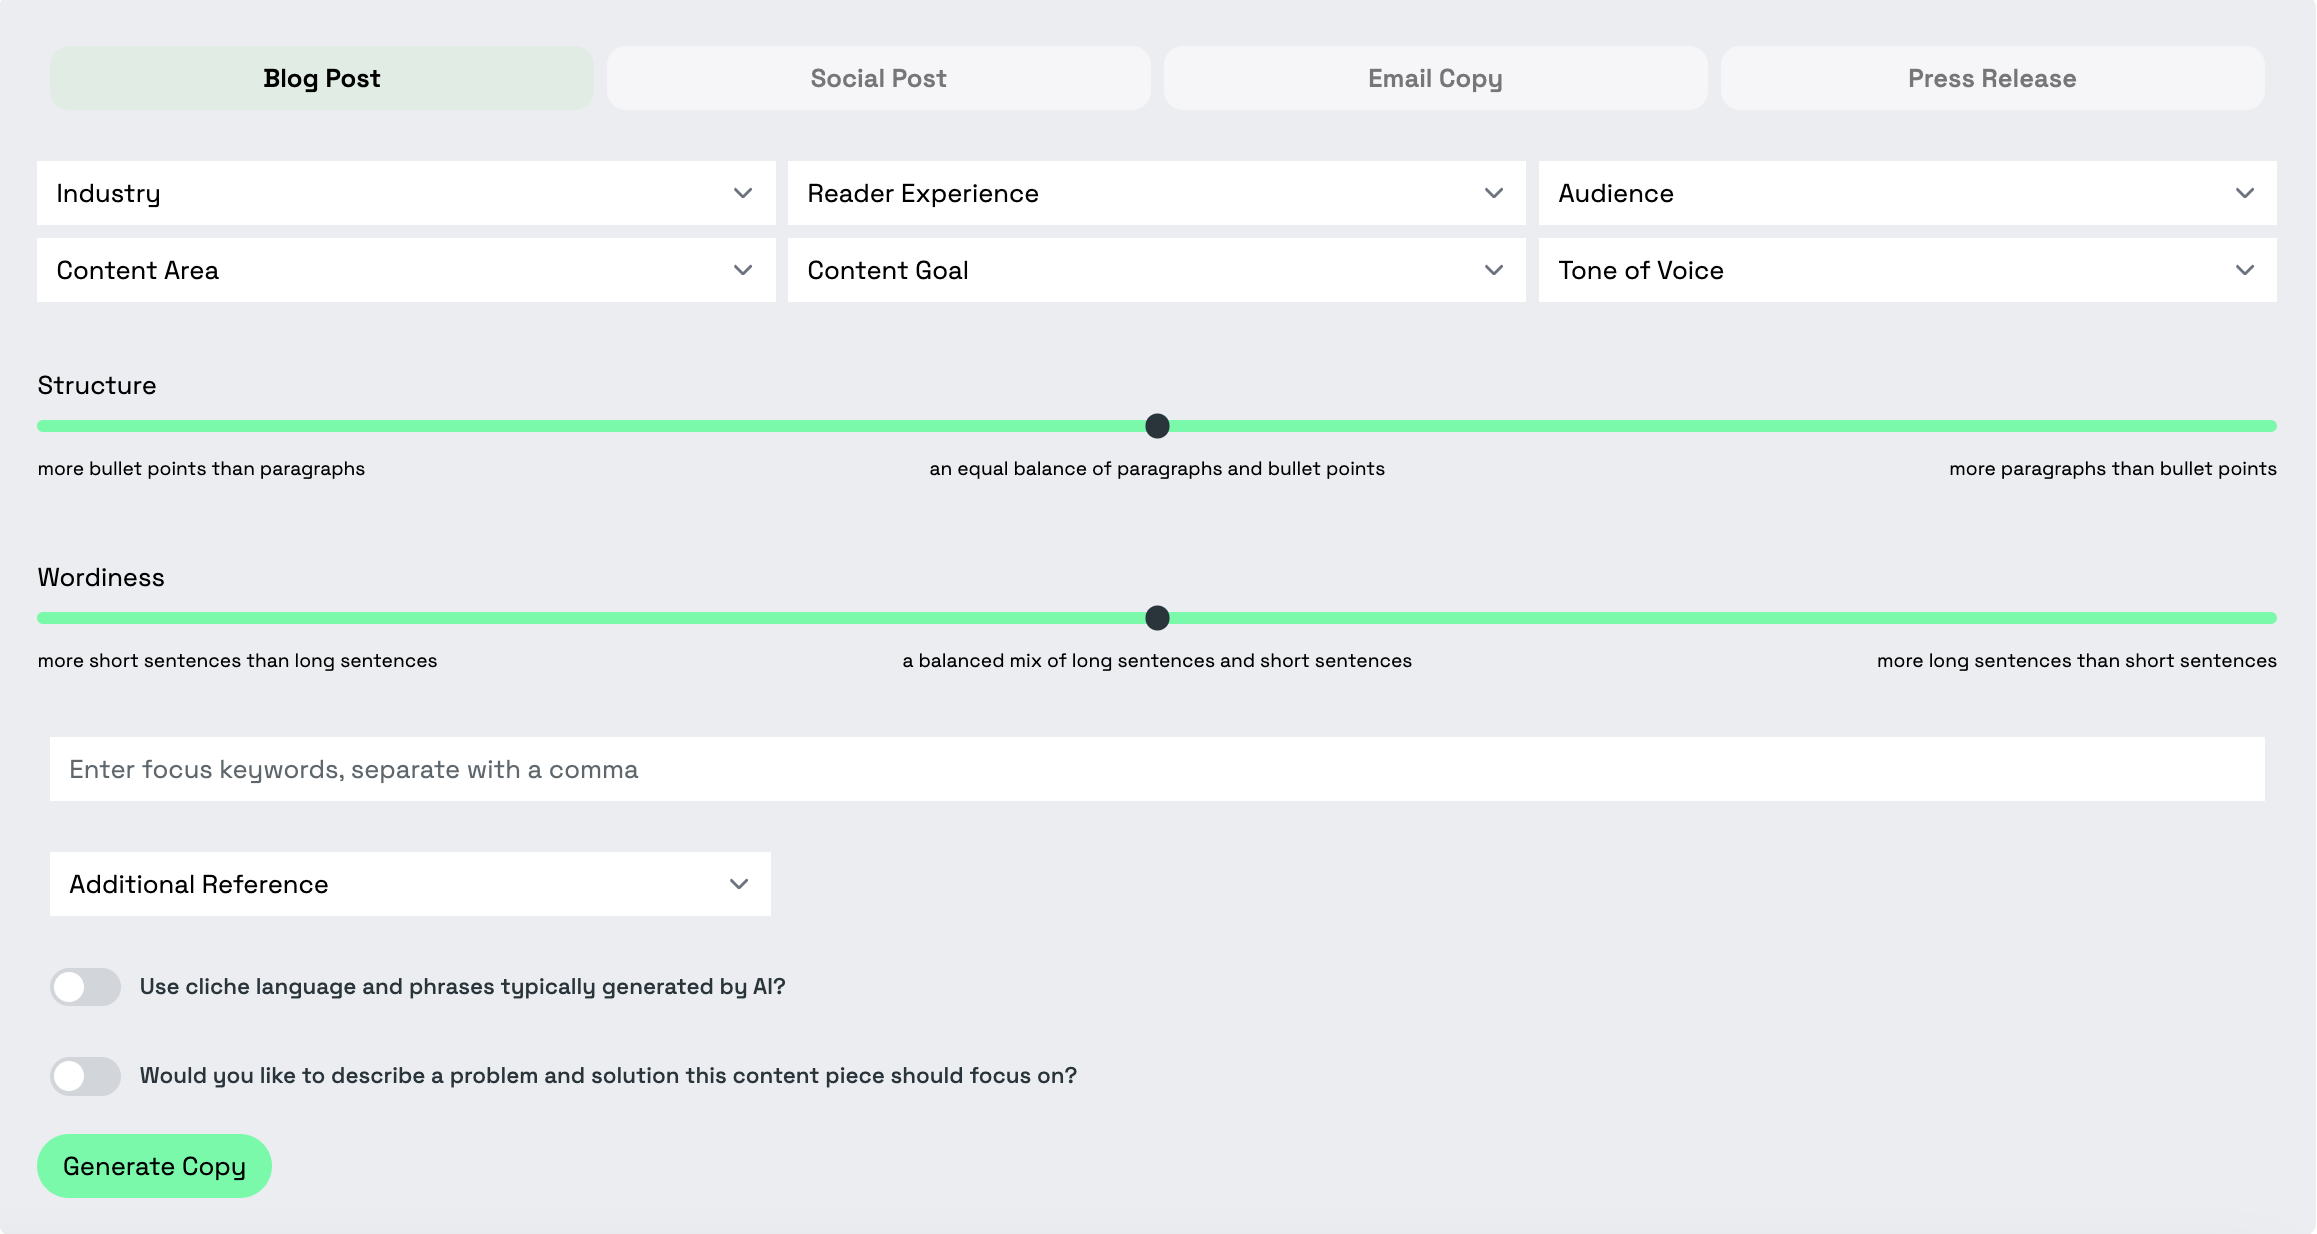Click the Tone of Voice chevron
Viewport: 2317px width, 1234px height.
pos(2244,270)
